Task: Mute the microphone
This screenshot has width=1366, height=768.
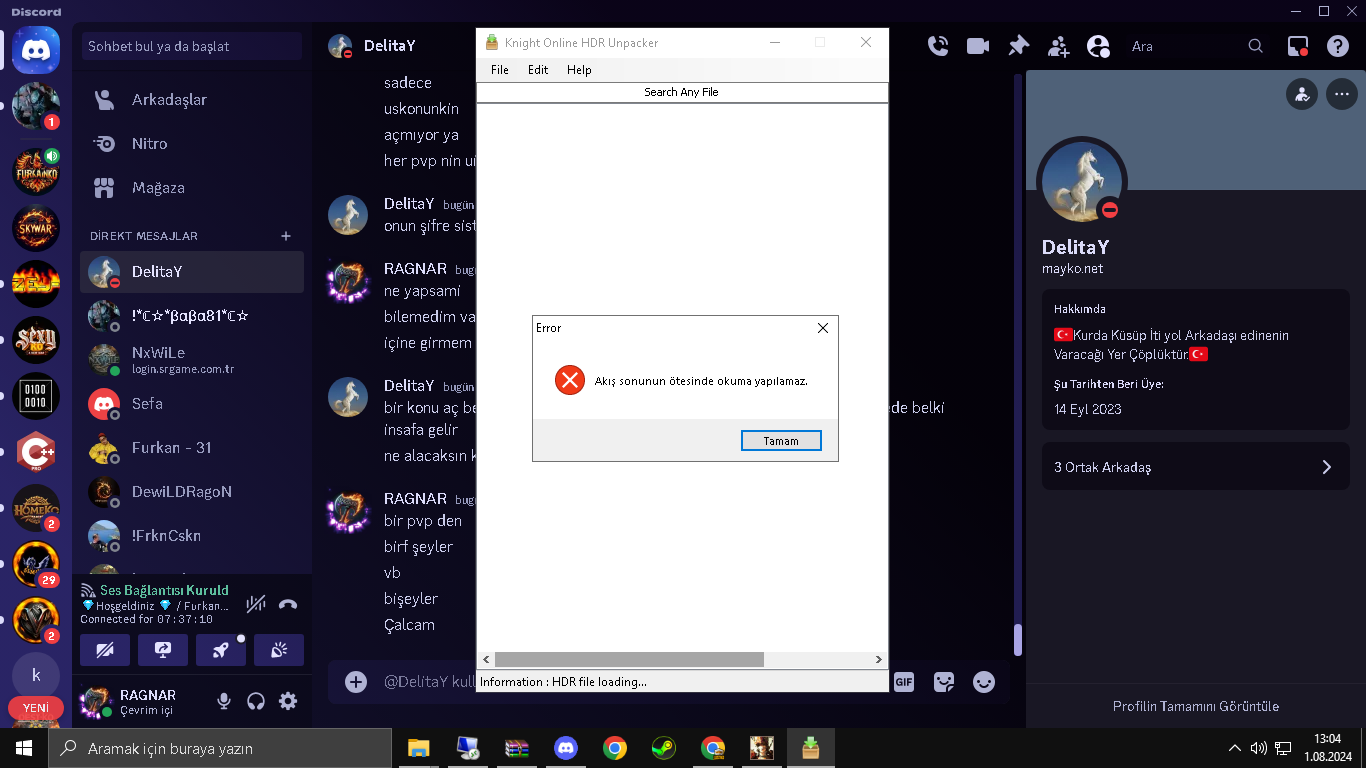Action: [224, 702]
